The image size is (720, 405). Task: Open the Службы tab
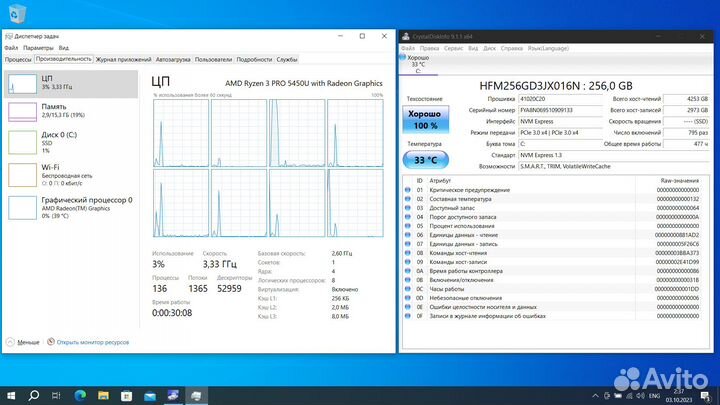tap(287, 59)
